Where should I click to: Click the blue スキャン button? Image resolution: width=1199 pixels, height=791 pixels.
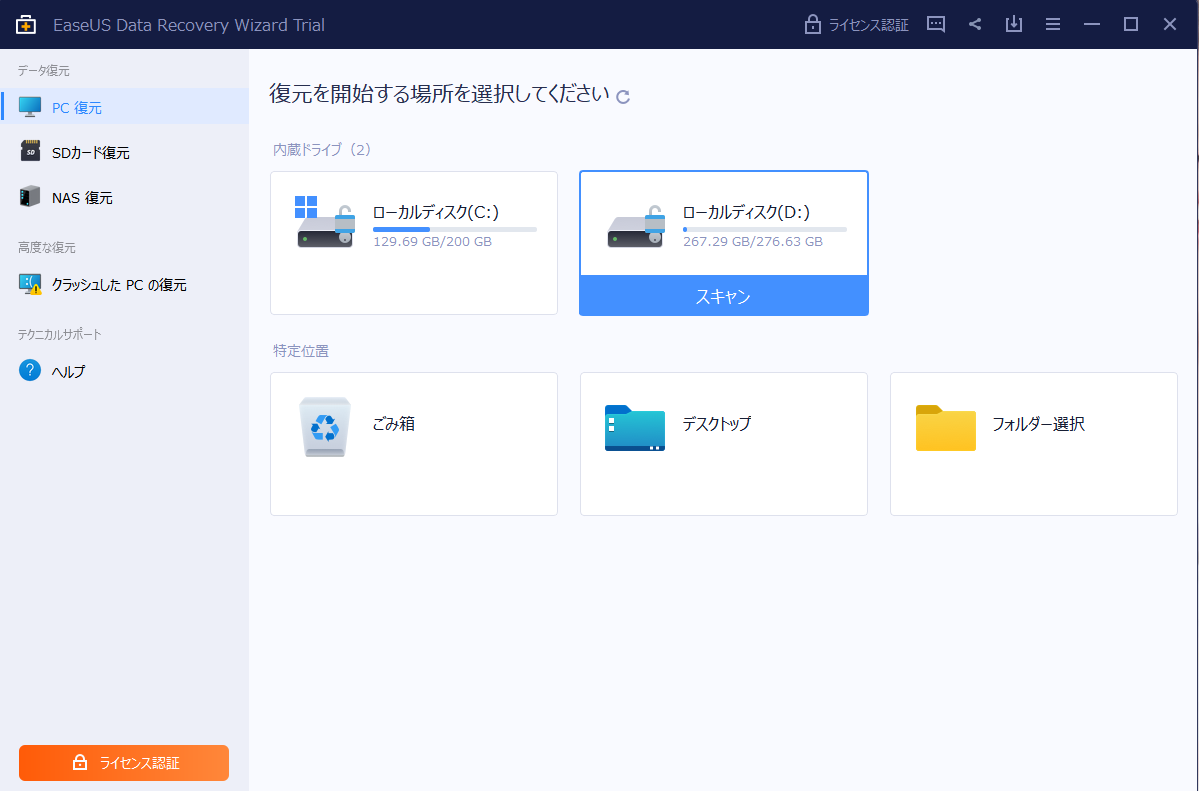point(723,295)
